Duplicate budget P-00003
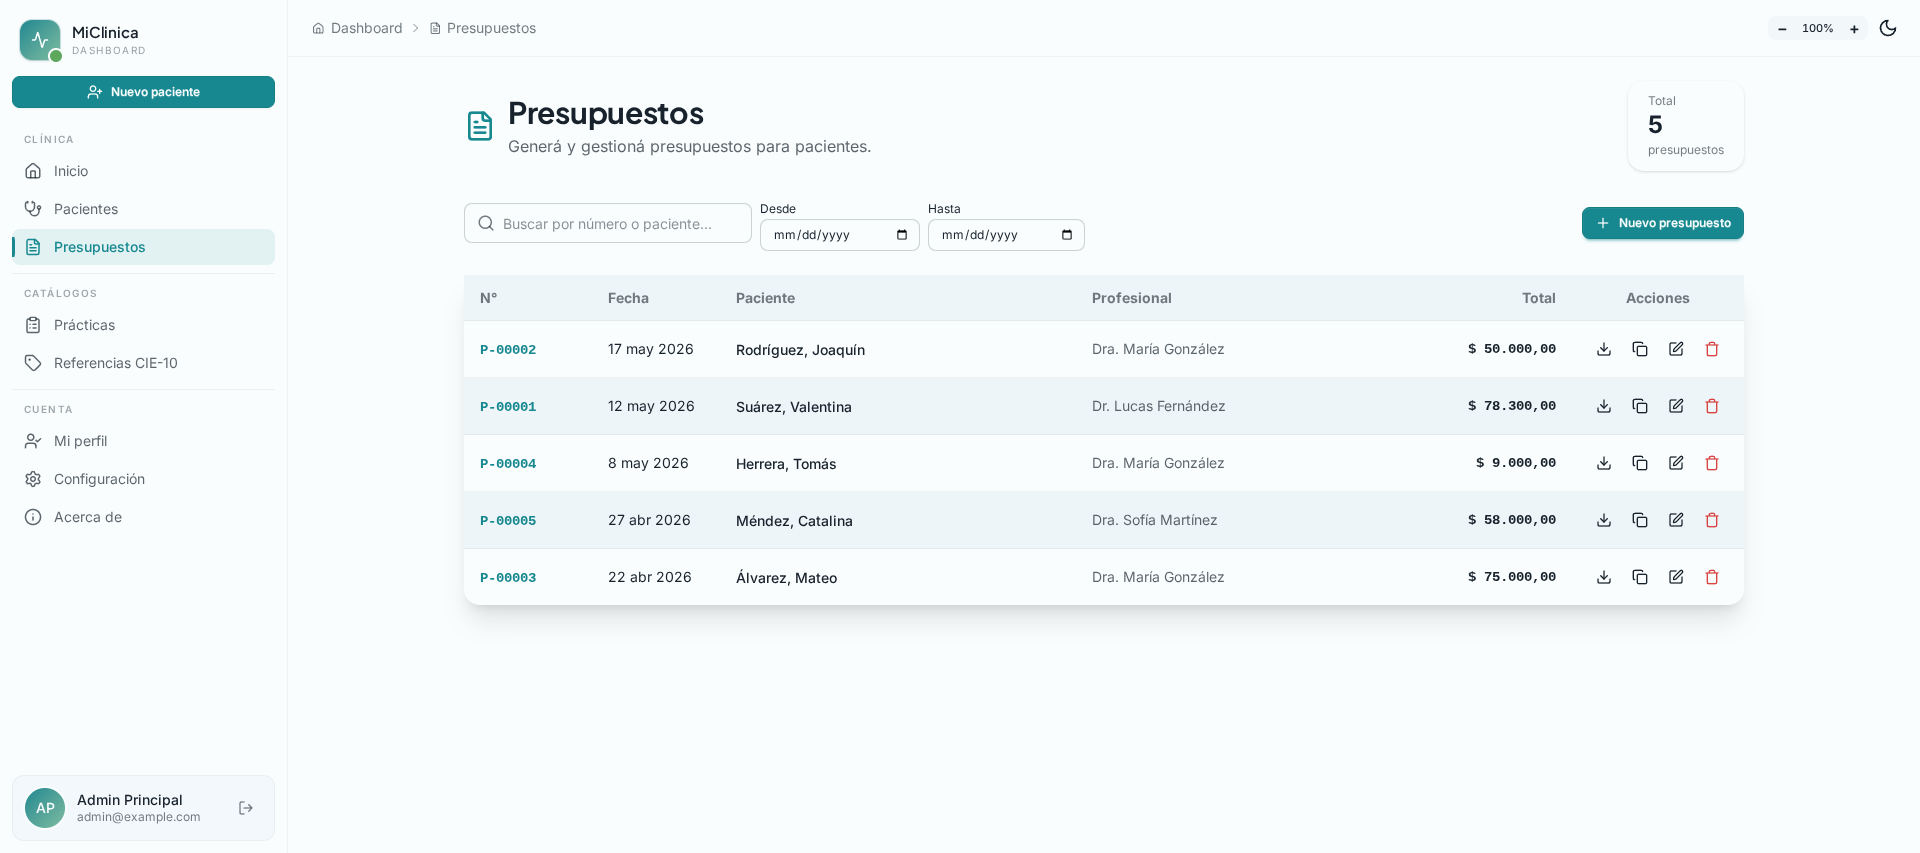 click(x=1640, y=577)
